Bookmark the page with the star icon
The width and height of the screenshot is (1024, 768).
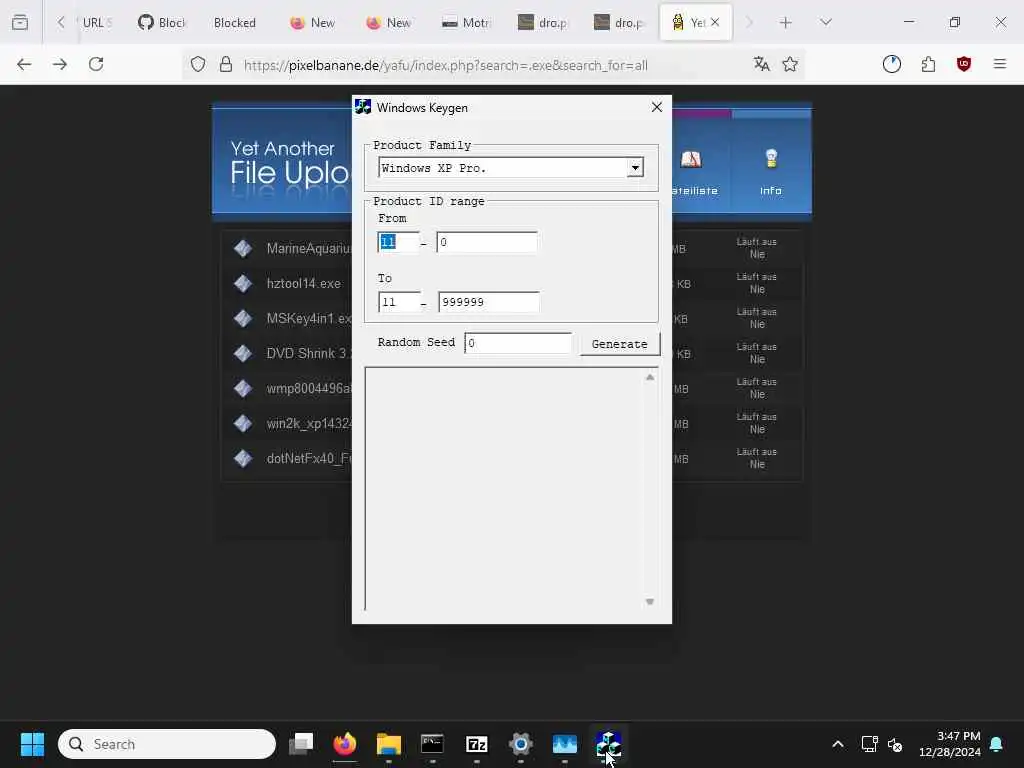pos(790,64)
